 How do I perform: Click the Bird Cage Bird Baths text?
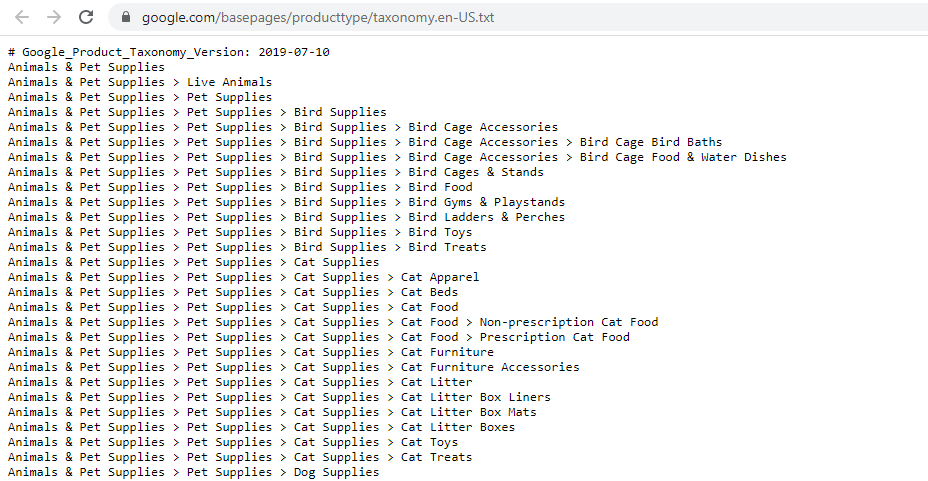651,142
